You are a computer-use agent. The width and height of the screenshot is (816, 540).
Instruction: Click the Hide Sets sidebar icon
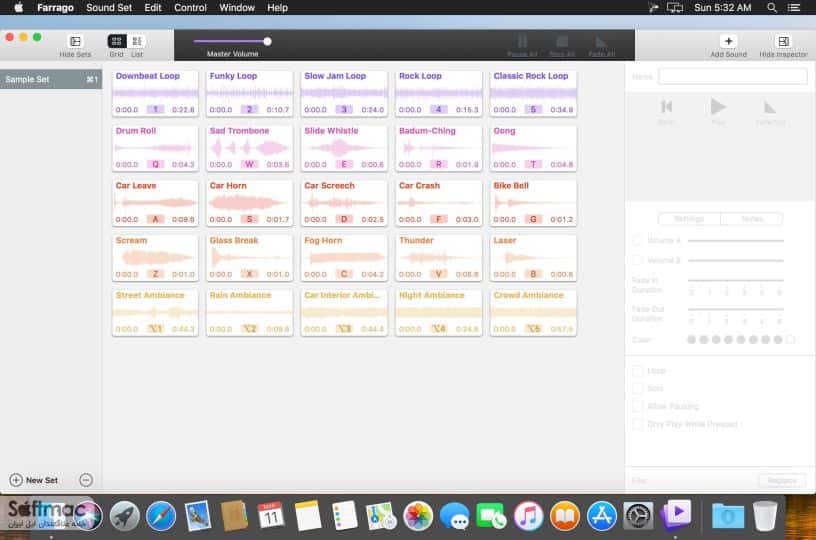pos(75,41)
